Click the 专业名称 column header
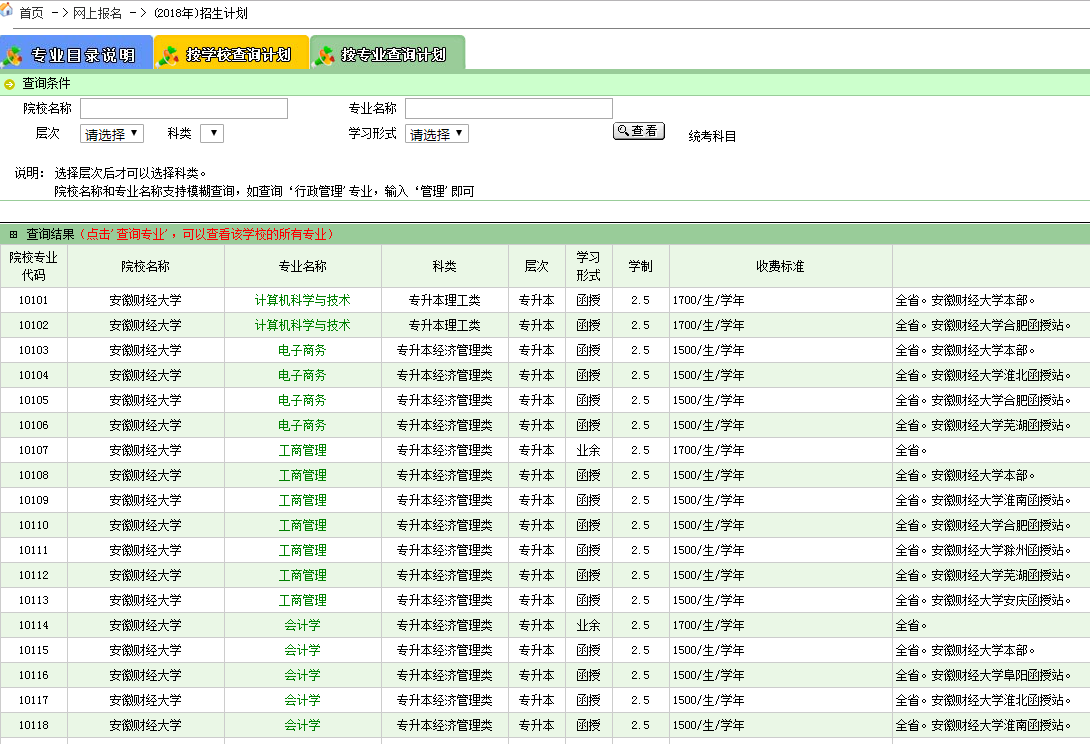This screenshot has width=1090, height=744. (302, 266)
